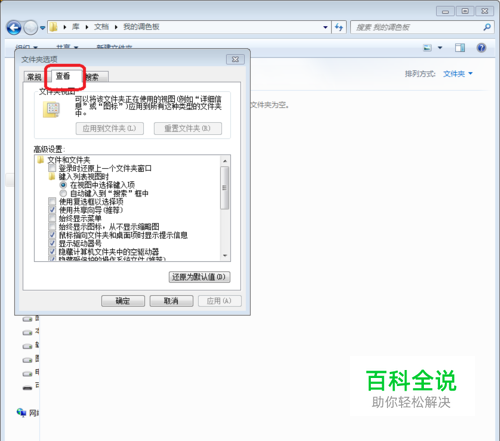Toggle 鼠标指向文件夹和桌面项时显示提示信息 checkbox

click(52, 235)
